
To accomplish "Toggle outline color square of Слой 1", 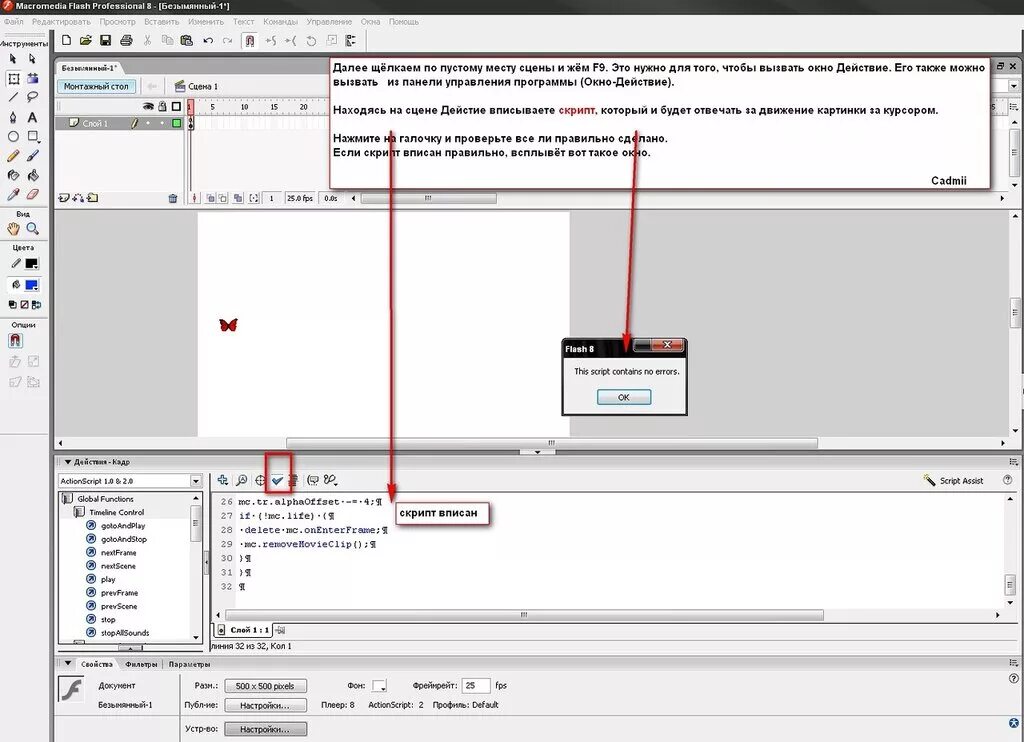I will coord(176,123).
